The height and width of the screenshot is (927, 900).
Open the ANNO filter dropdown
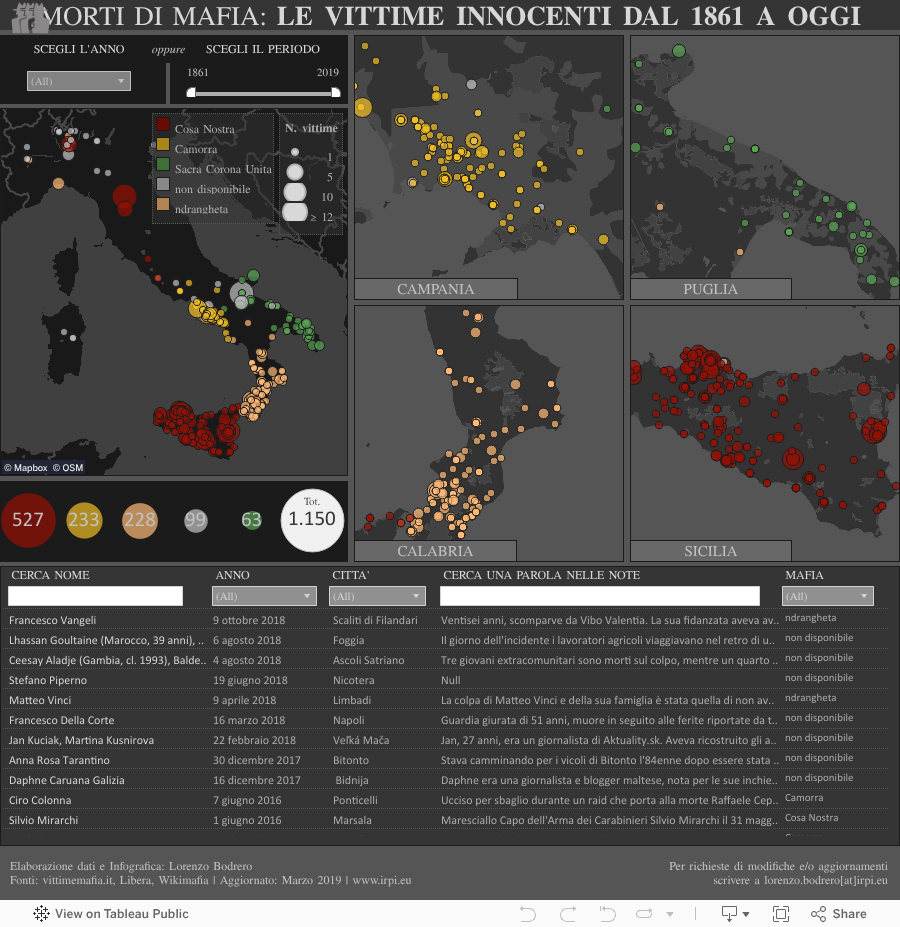tap(264, 596)
